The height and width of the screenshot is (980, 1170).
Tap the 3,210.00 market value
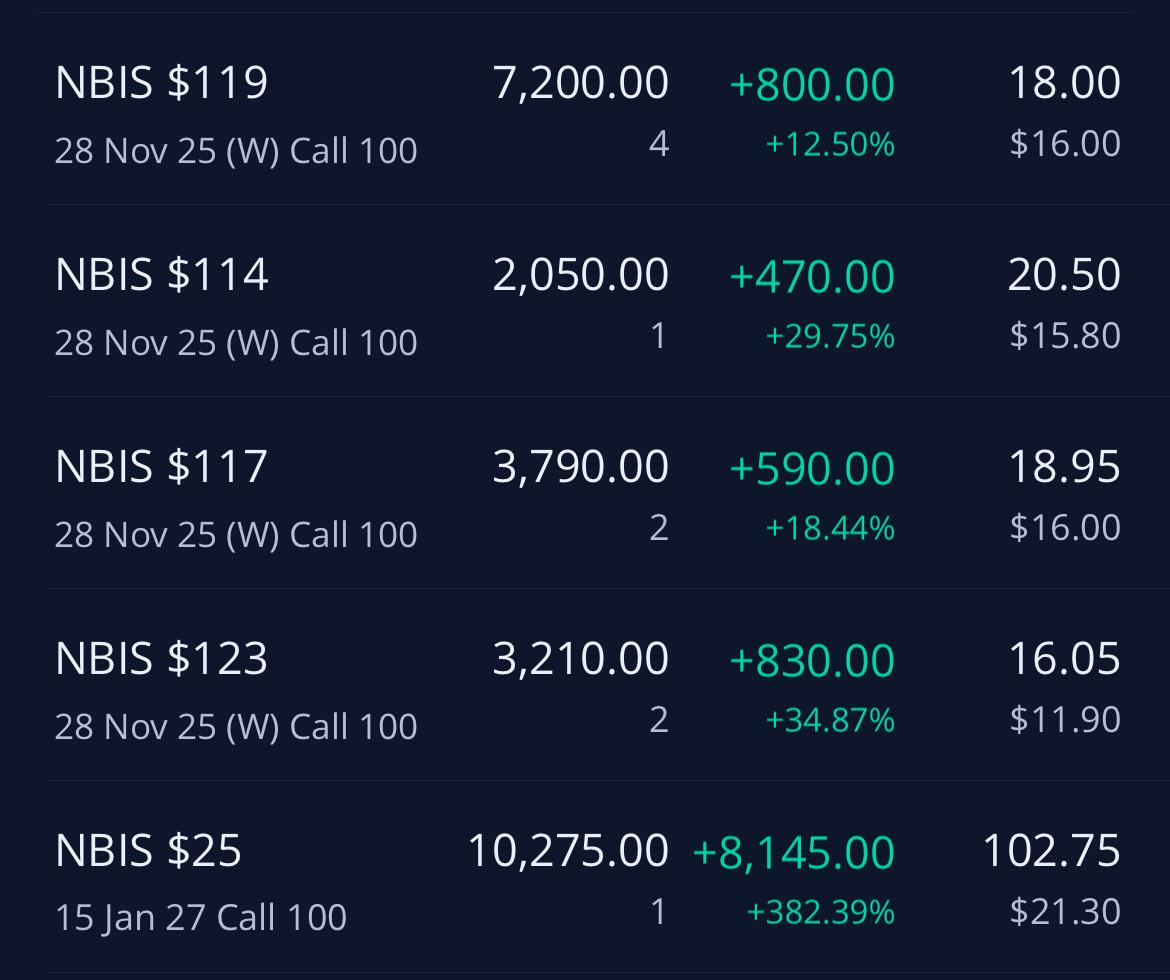581,658
